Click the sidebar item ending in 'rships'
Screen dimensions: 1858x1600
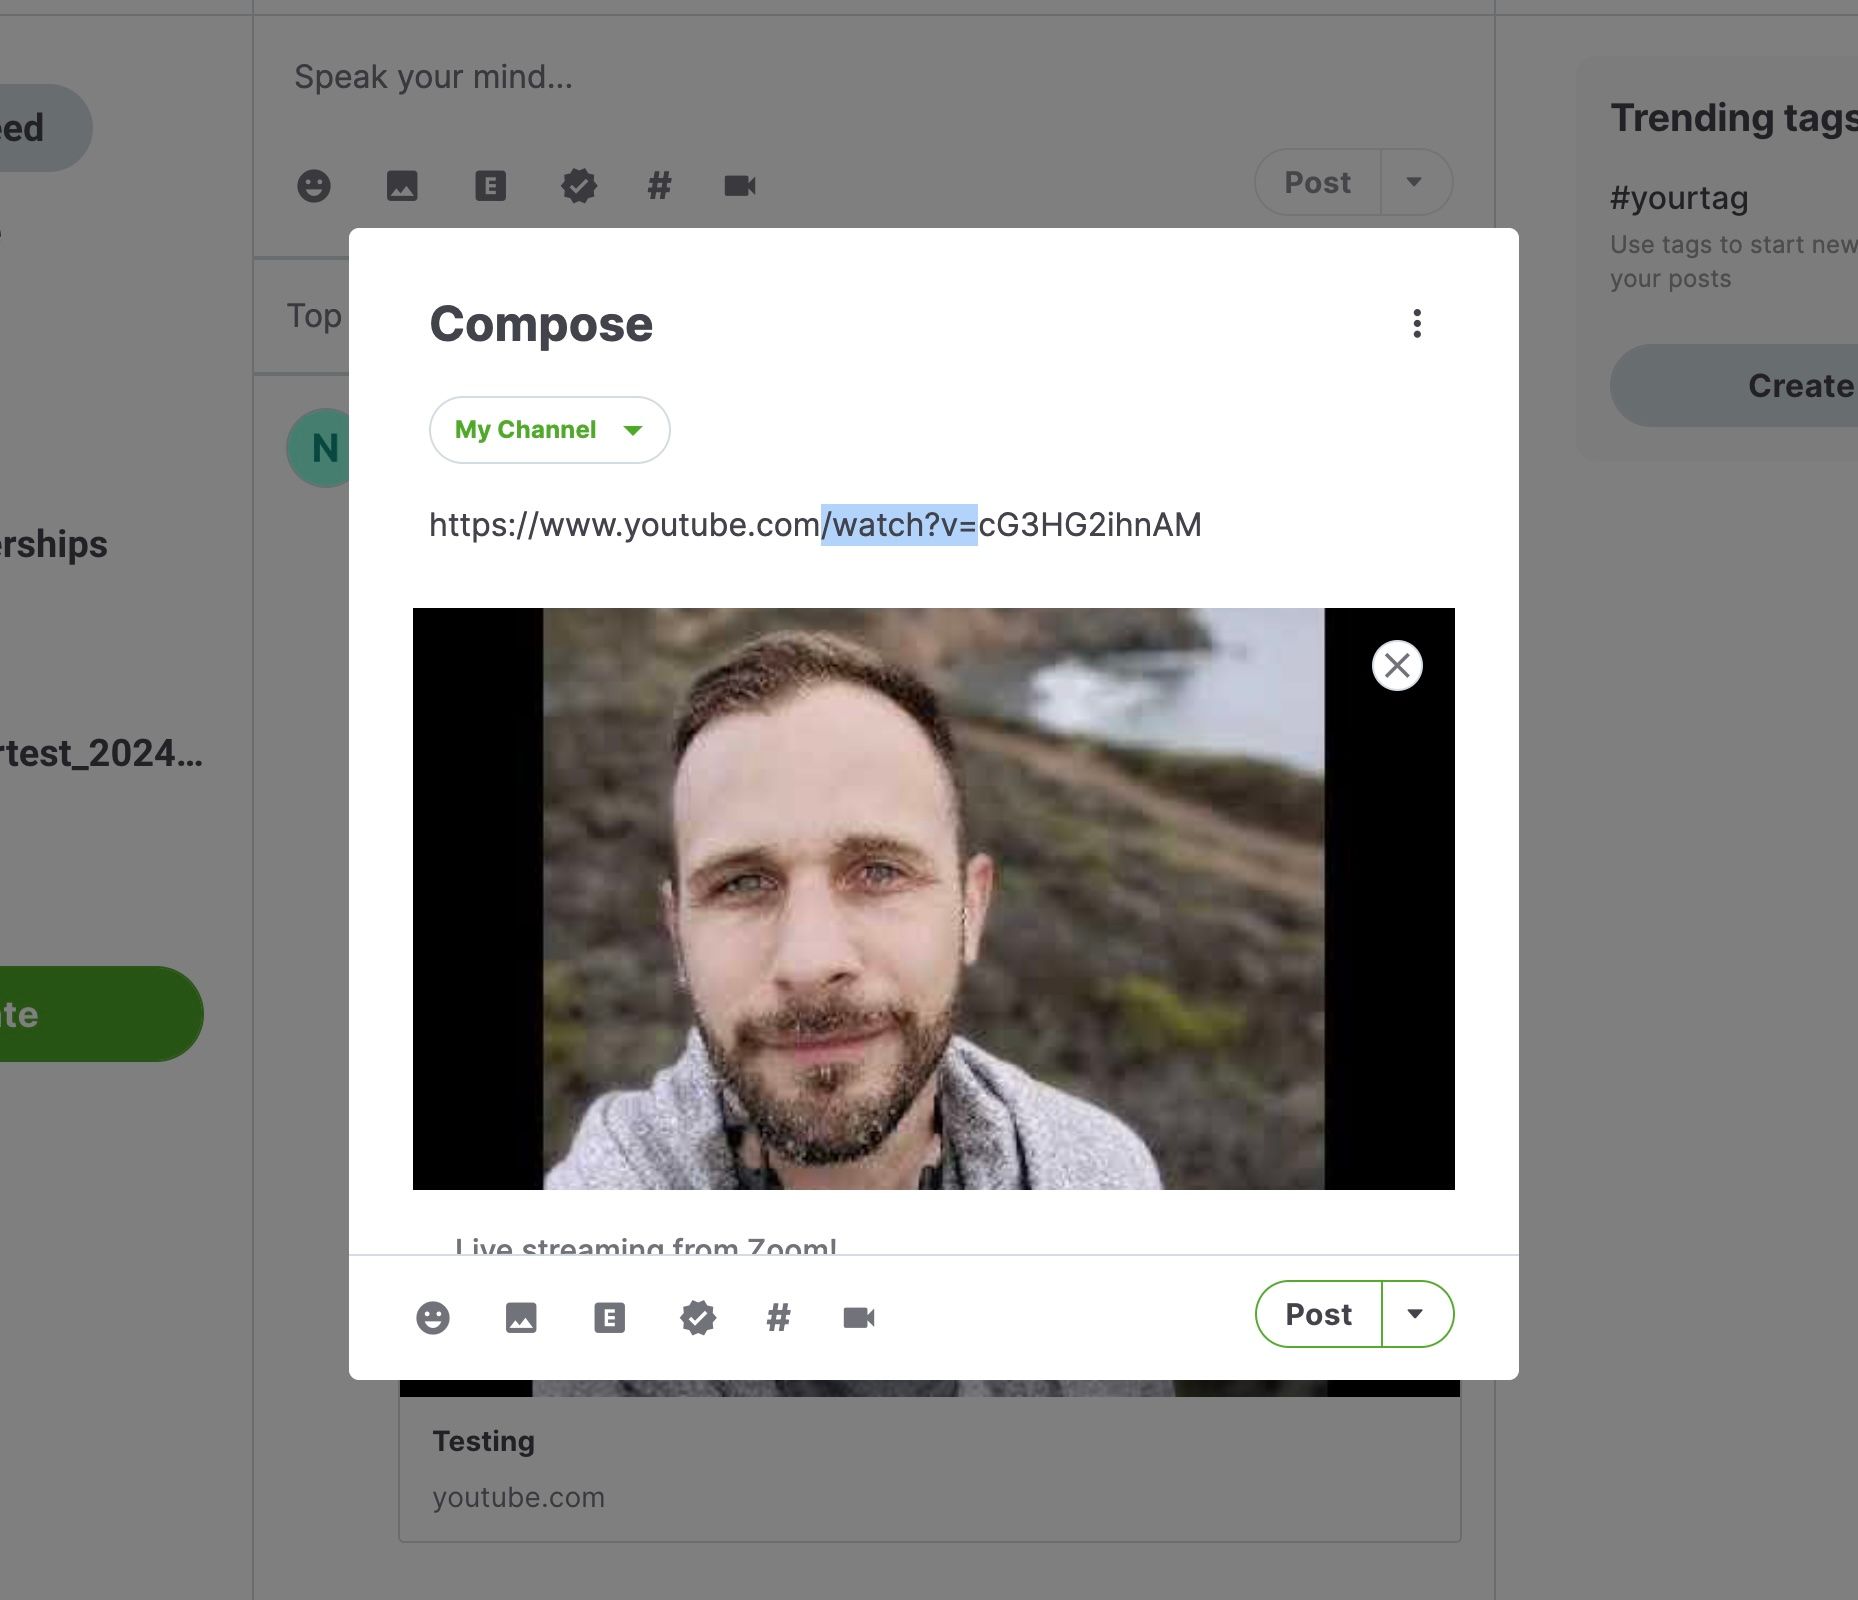(54, 545)
